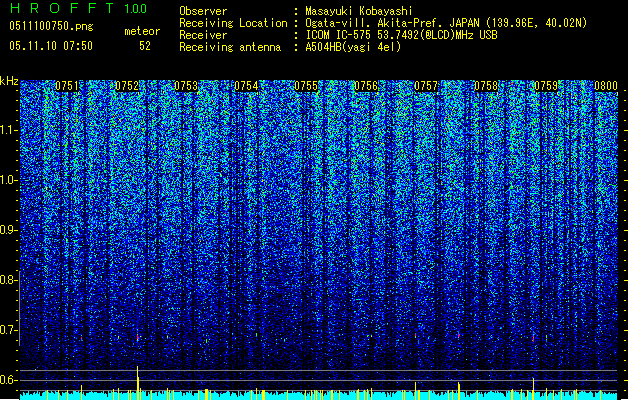Click the 0753 time marker
Viewport: 629px width, 400px height.
pyautogui.click(x=186, y=86)
